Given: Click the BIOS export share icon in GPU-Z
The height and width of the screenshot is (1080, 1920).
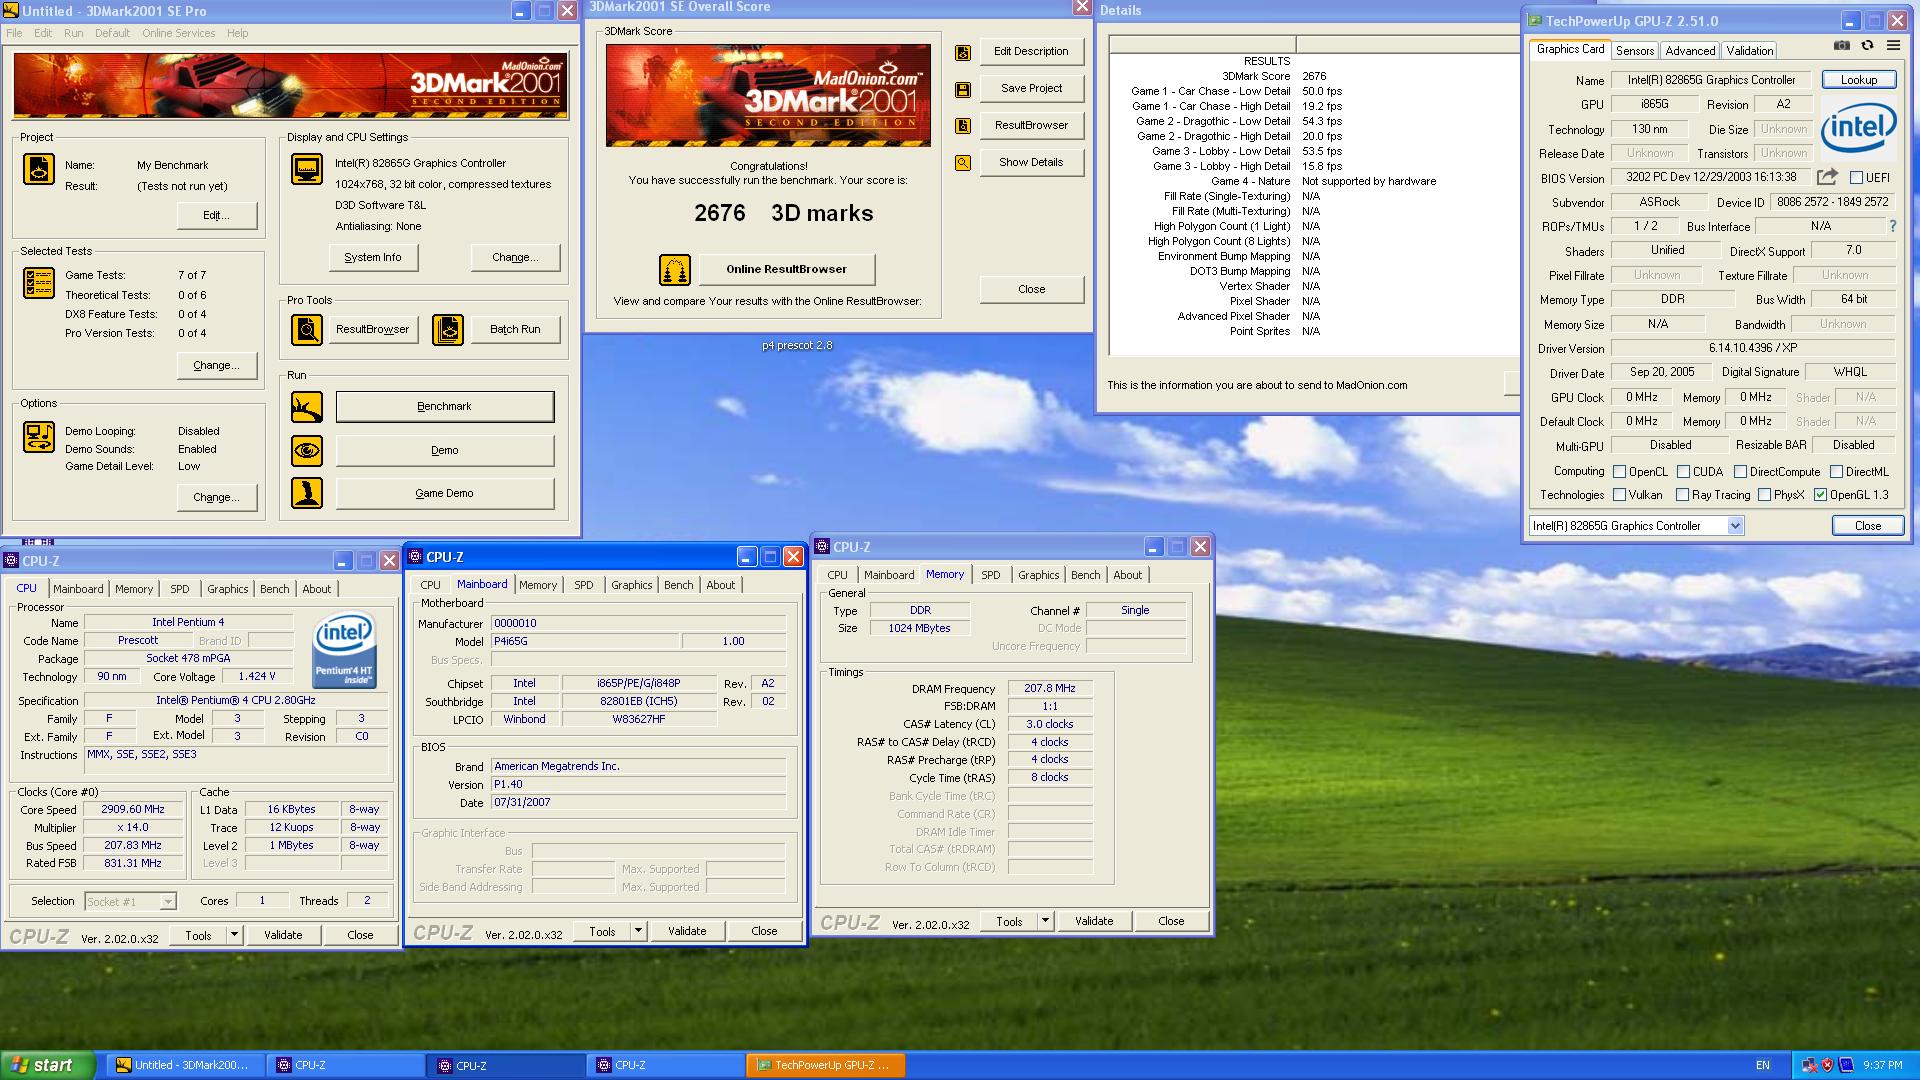Looking at the screenshot, I should click(1827, 177).
